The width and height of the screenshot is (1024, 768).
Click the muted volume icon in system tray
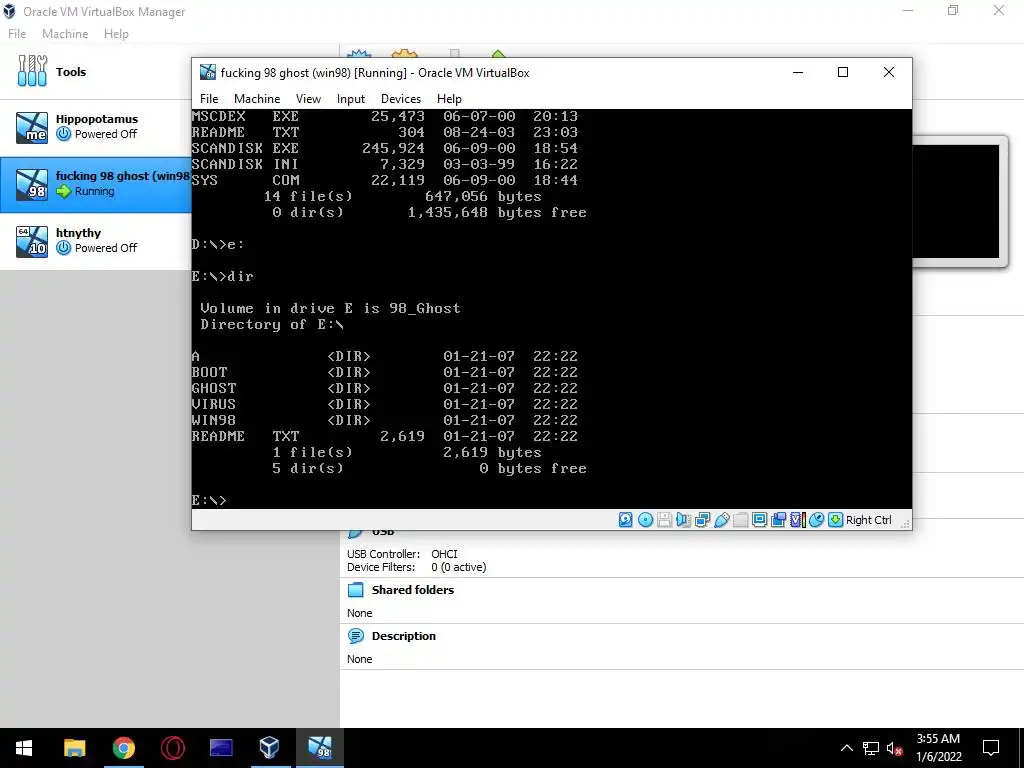click(x=894, y=748)
